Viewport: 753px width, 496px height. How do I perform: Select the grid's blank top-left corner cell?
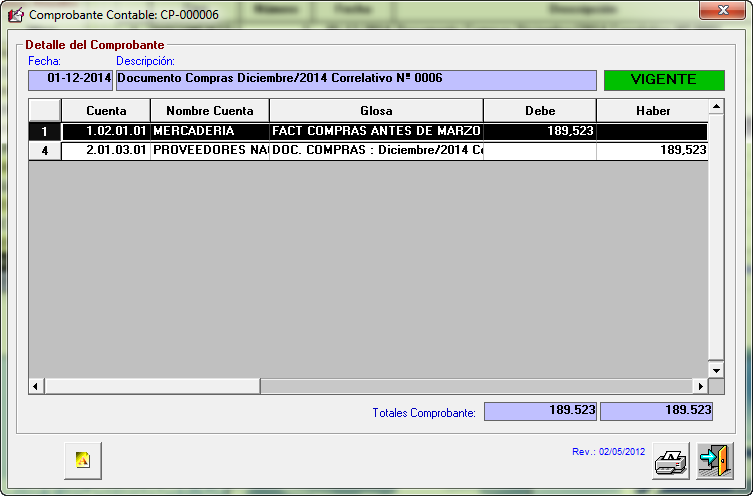click(x=45, y=111)
